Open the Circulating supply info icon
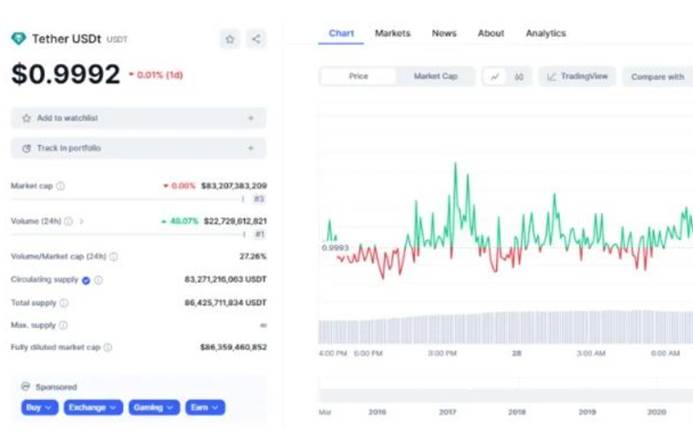 click(x=99, y=280)
